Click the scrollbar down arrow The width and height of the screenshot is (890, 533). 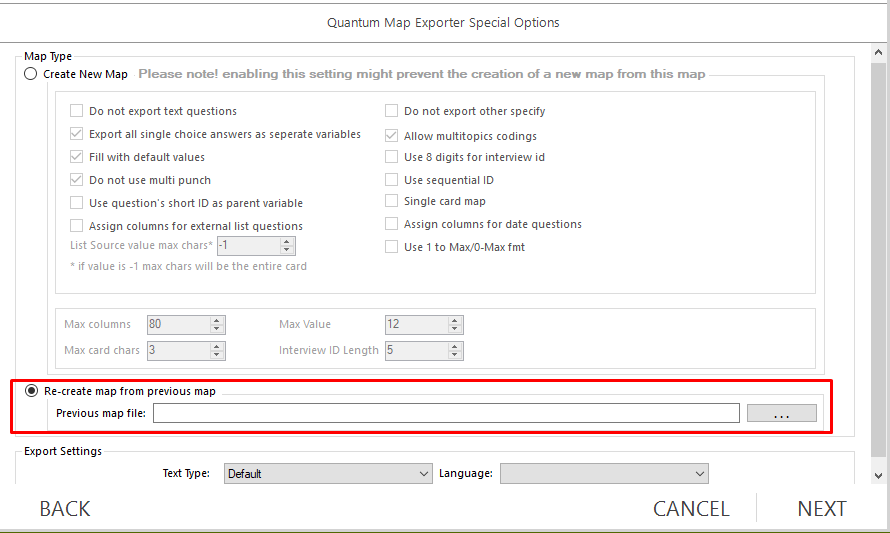878,476
